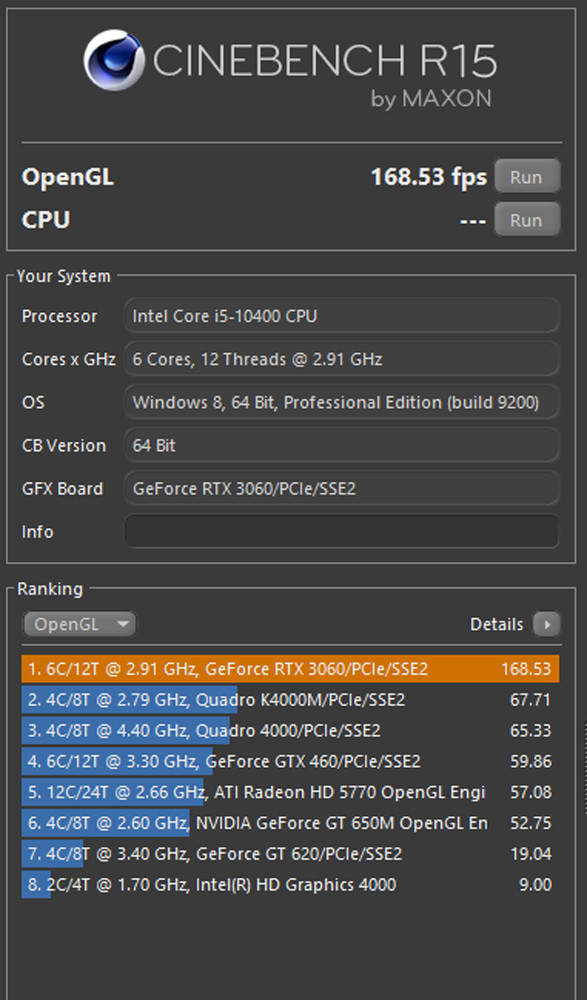Click into the Info input field

[341, 531]
